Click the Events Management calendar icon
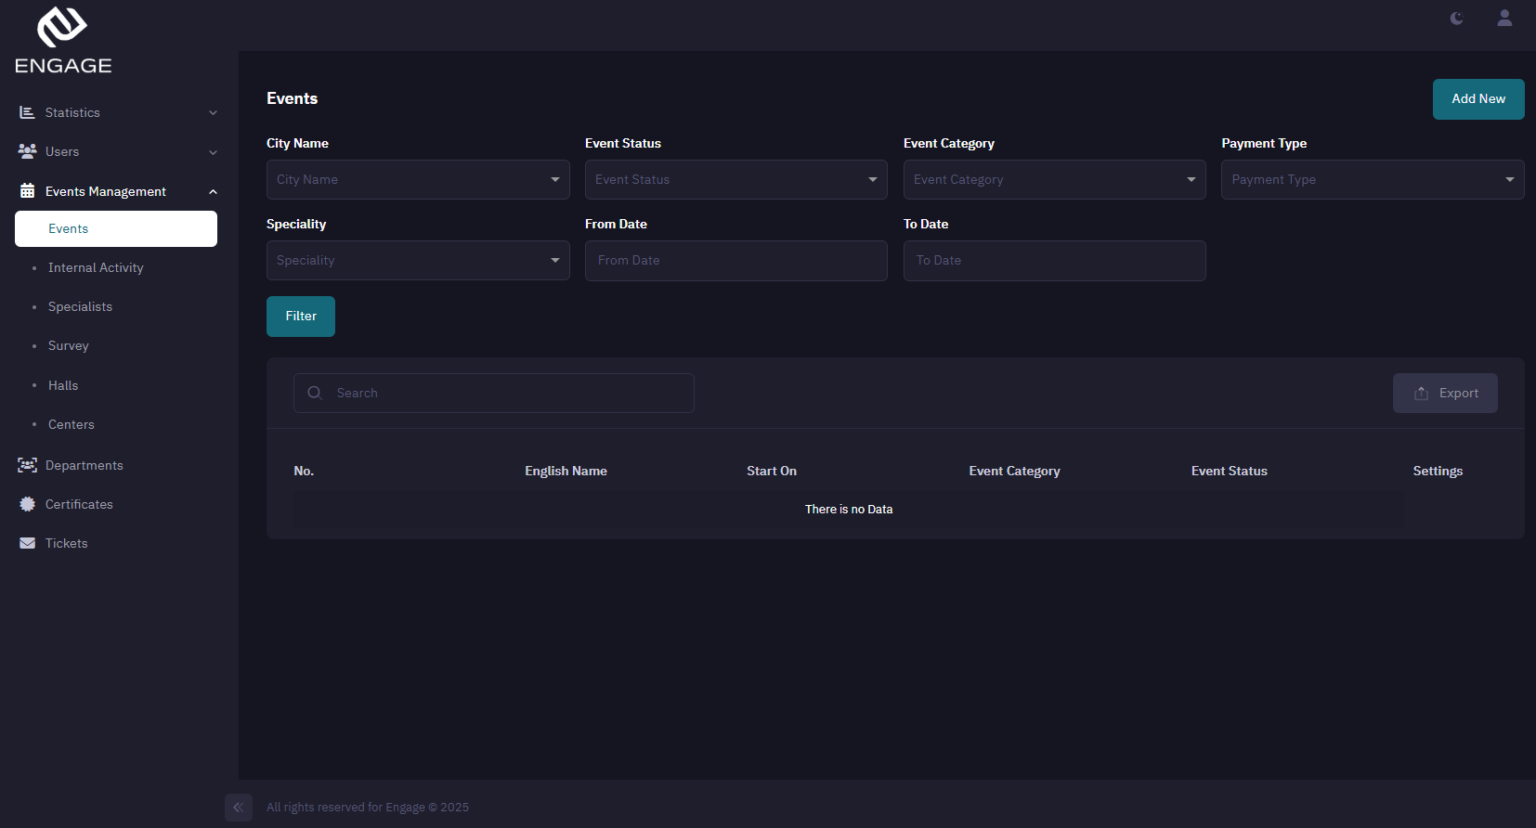The image size is (1536, 828). click(x=26, y=191)
